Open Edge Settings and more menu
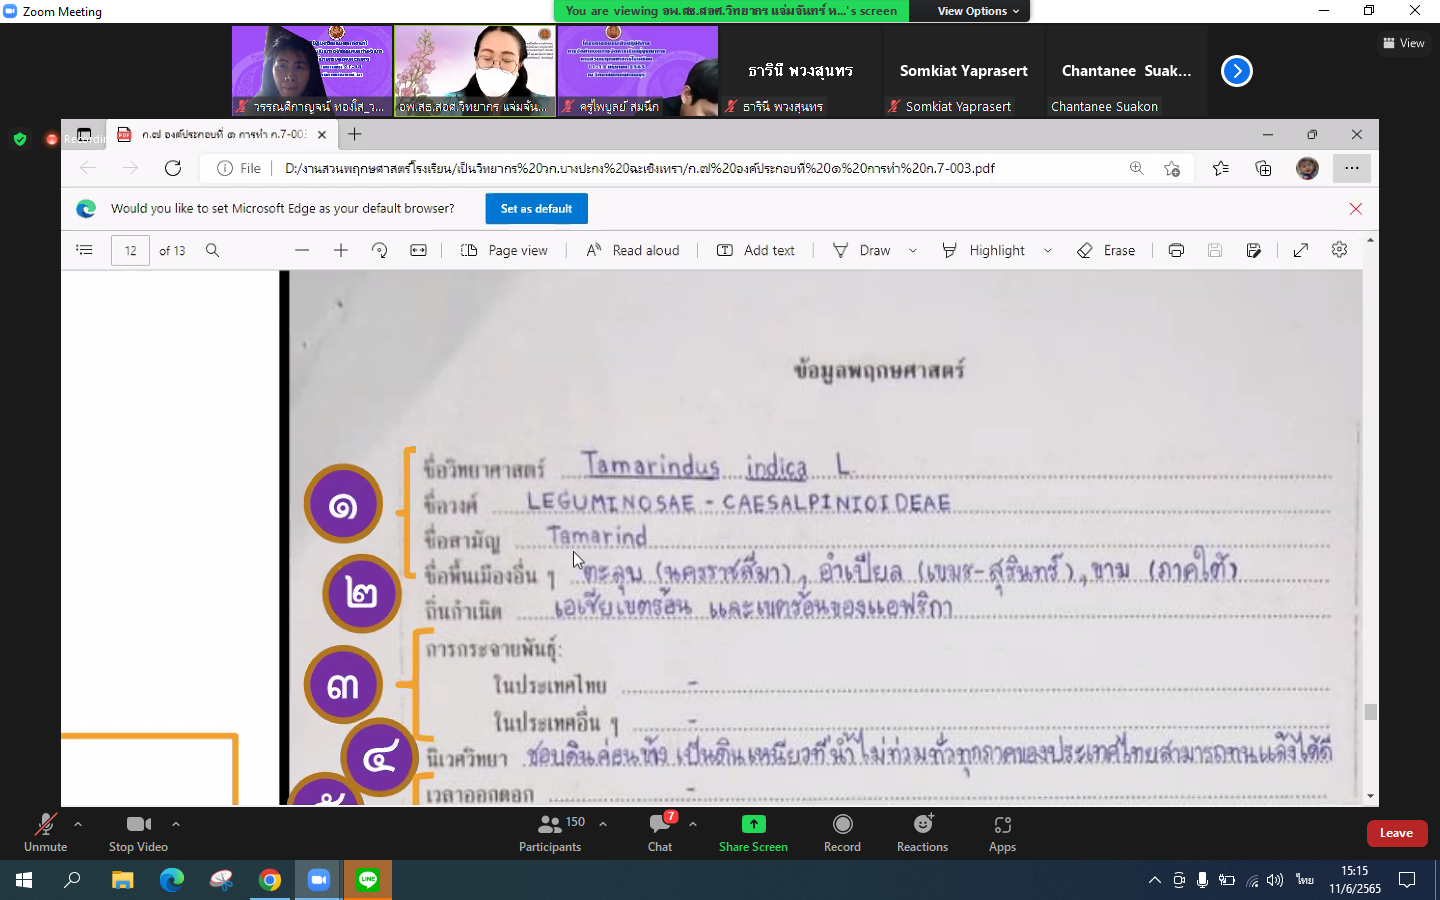 coord(1352,168)
